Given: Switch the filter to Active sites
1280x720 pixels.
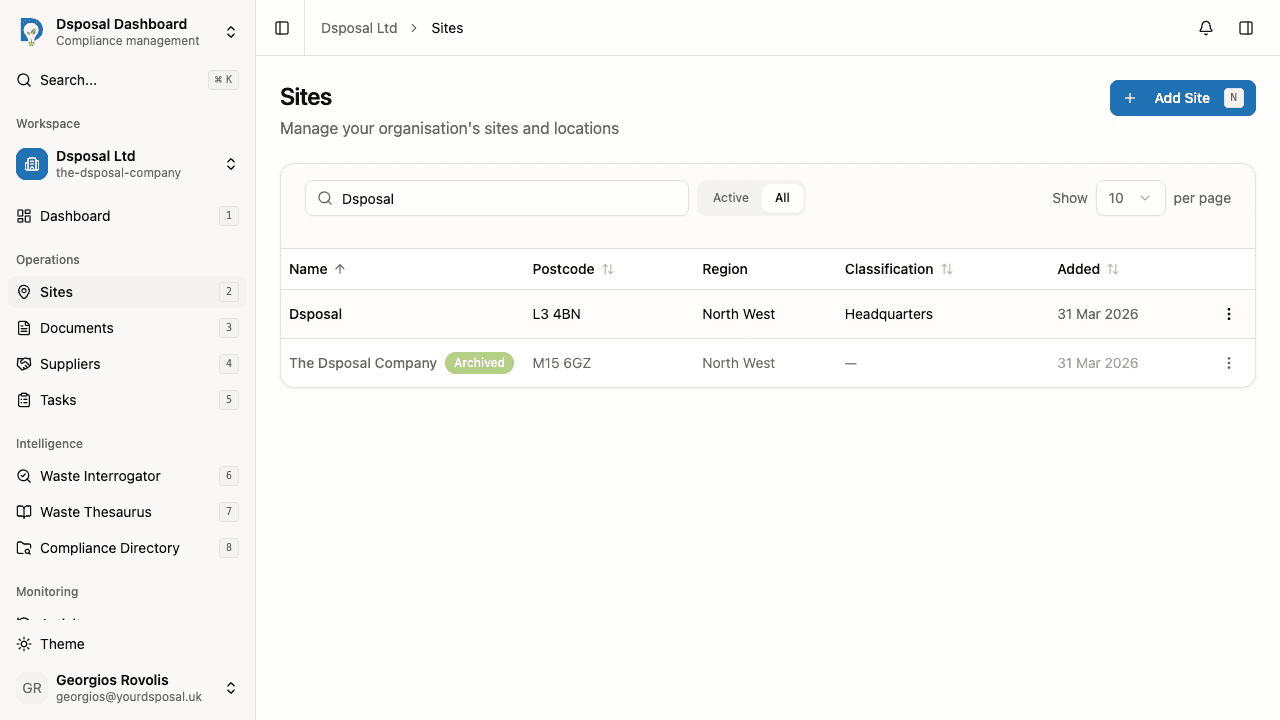Looking at the screenshot, I should [730, 198].
